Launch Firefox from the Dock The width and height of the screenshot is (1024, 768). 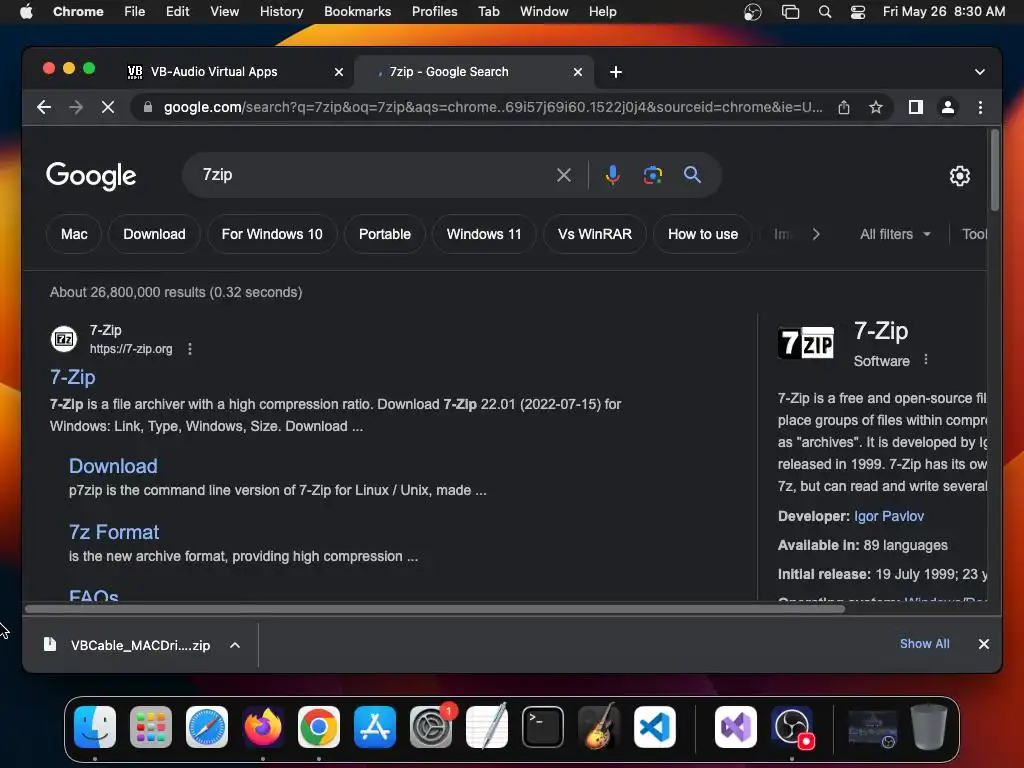263,727
